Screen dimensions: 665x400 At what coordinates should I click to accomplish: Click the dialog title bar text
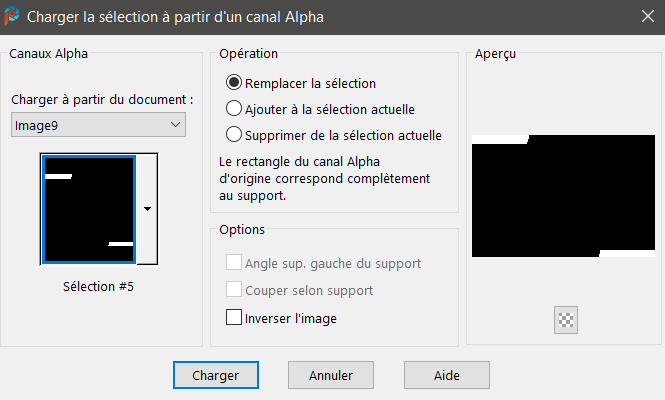pos(175,17)
